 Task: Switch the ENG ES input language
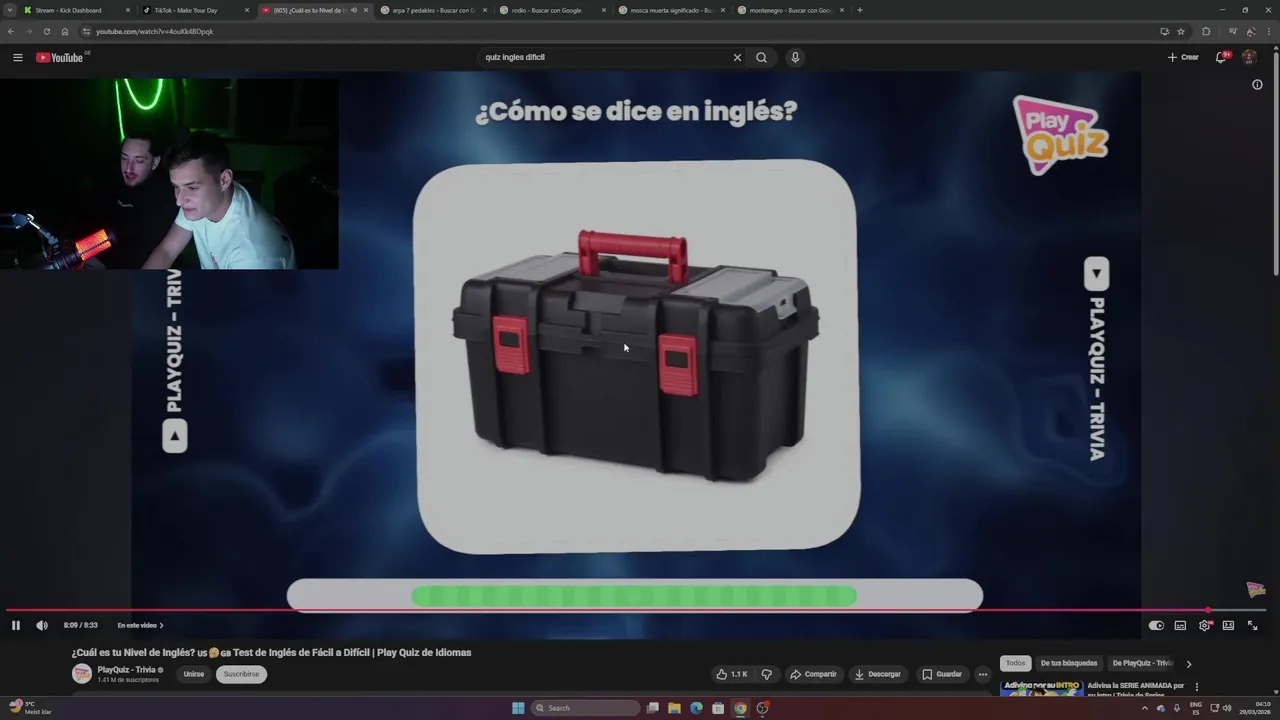click(x=1196, y=708)
